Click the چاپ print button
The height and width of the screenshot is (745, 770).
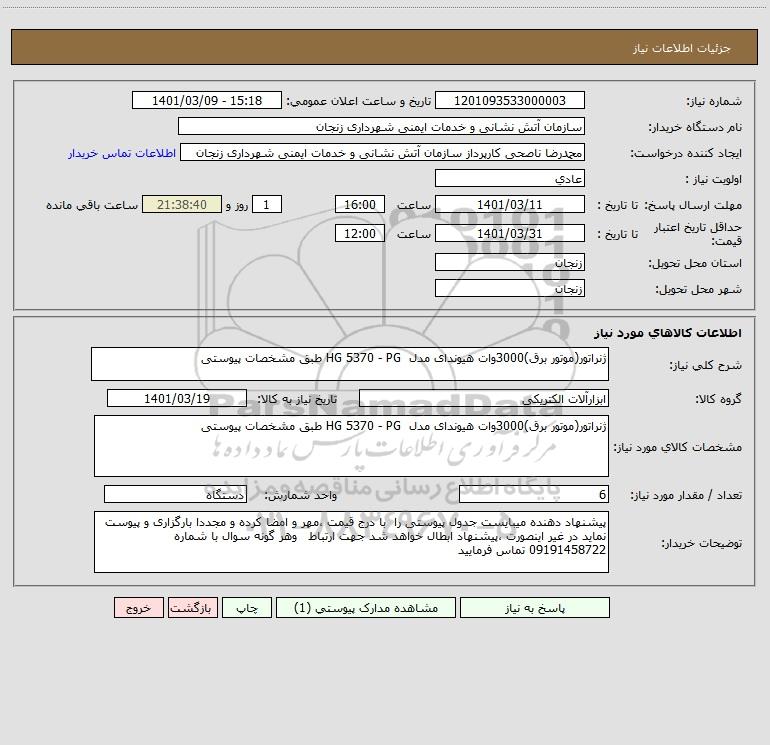pos(247,607)
